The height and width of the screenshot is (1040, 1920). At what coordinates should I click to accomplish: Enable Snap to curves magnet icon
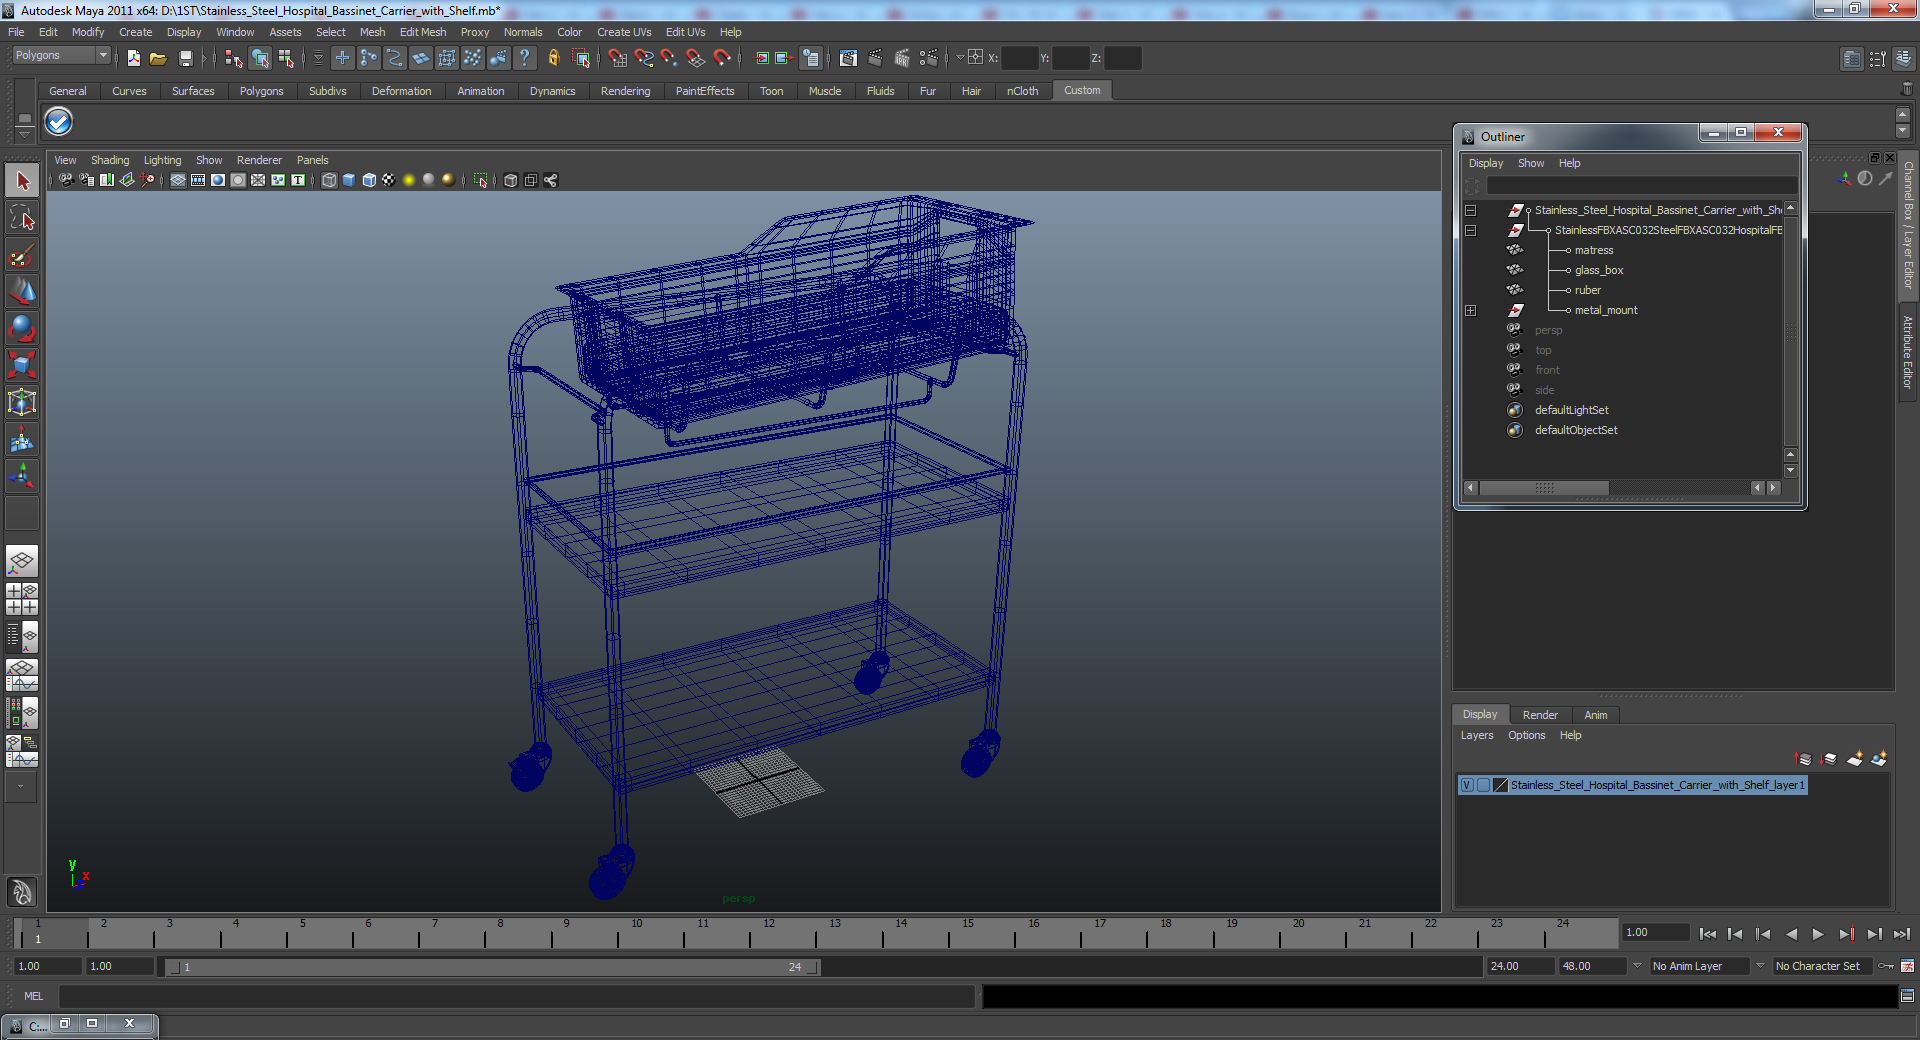[644, 58]
